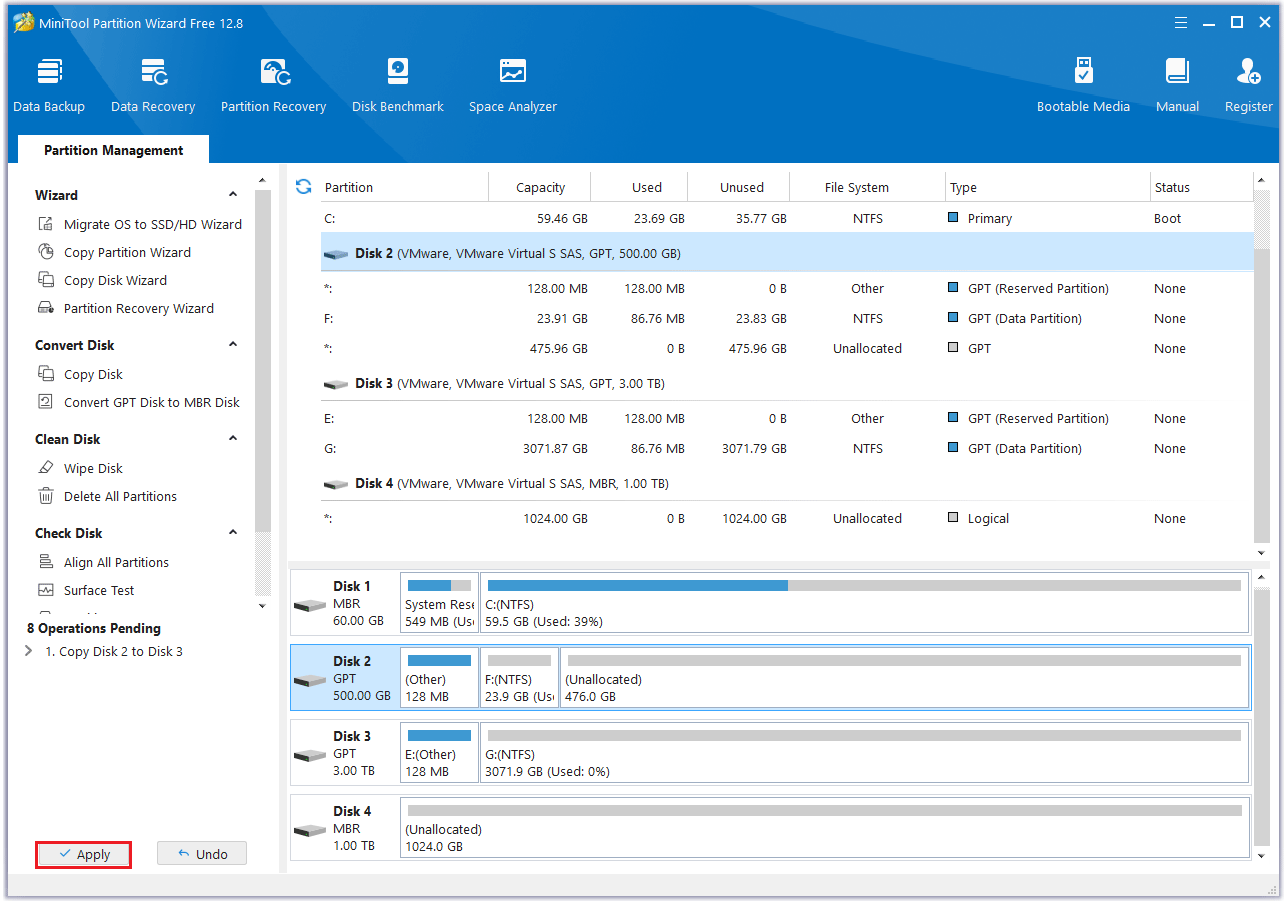Select 476.0 GB unallocated block on Disk 2

click(x=905, y=678)
